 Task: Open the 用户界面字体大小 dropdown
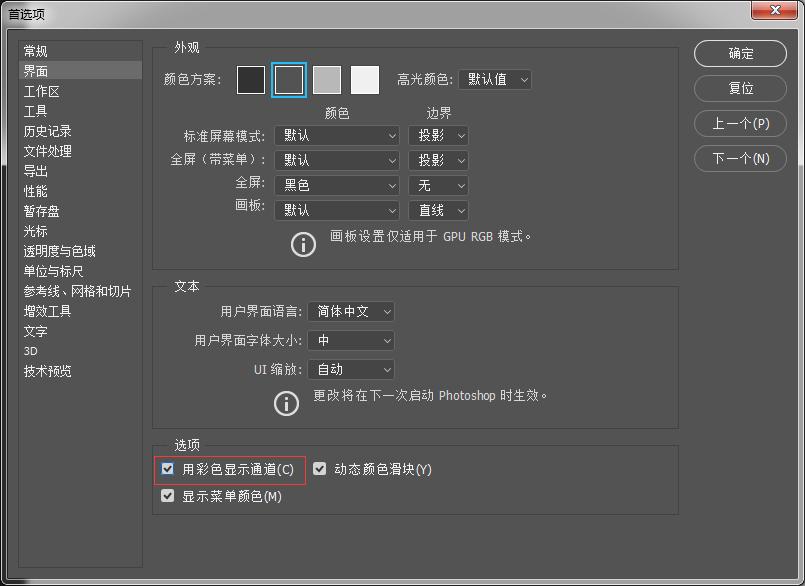pos(351,340)
